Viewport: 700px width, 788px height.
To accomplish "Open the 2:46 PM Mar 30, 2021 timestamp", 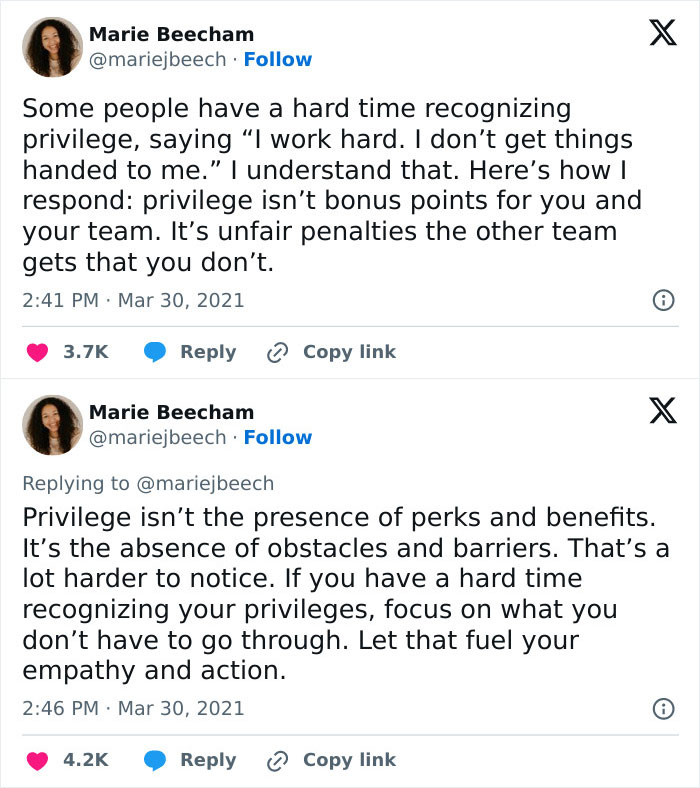I will pyautogui.click(x=133, y=708).
